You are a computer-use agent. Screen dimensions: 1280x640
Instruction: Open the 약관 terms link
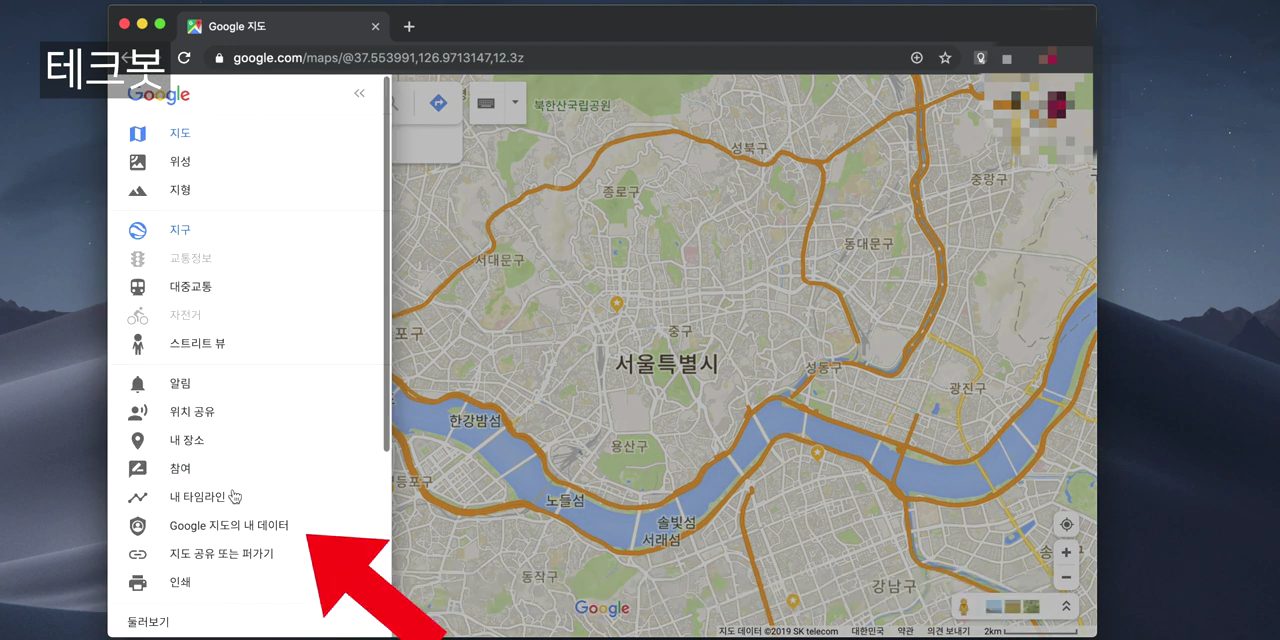click(x=905, y=632)
